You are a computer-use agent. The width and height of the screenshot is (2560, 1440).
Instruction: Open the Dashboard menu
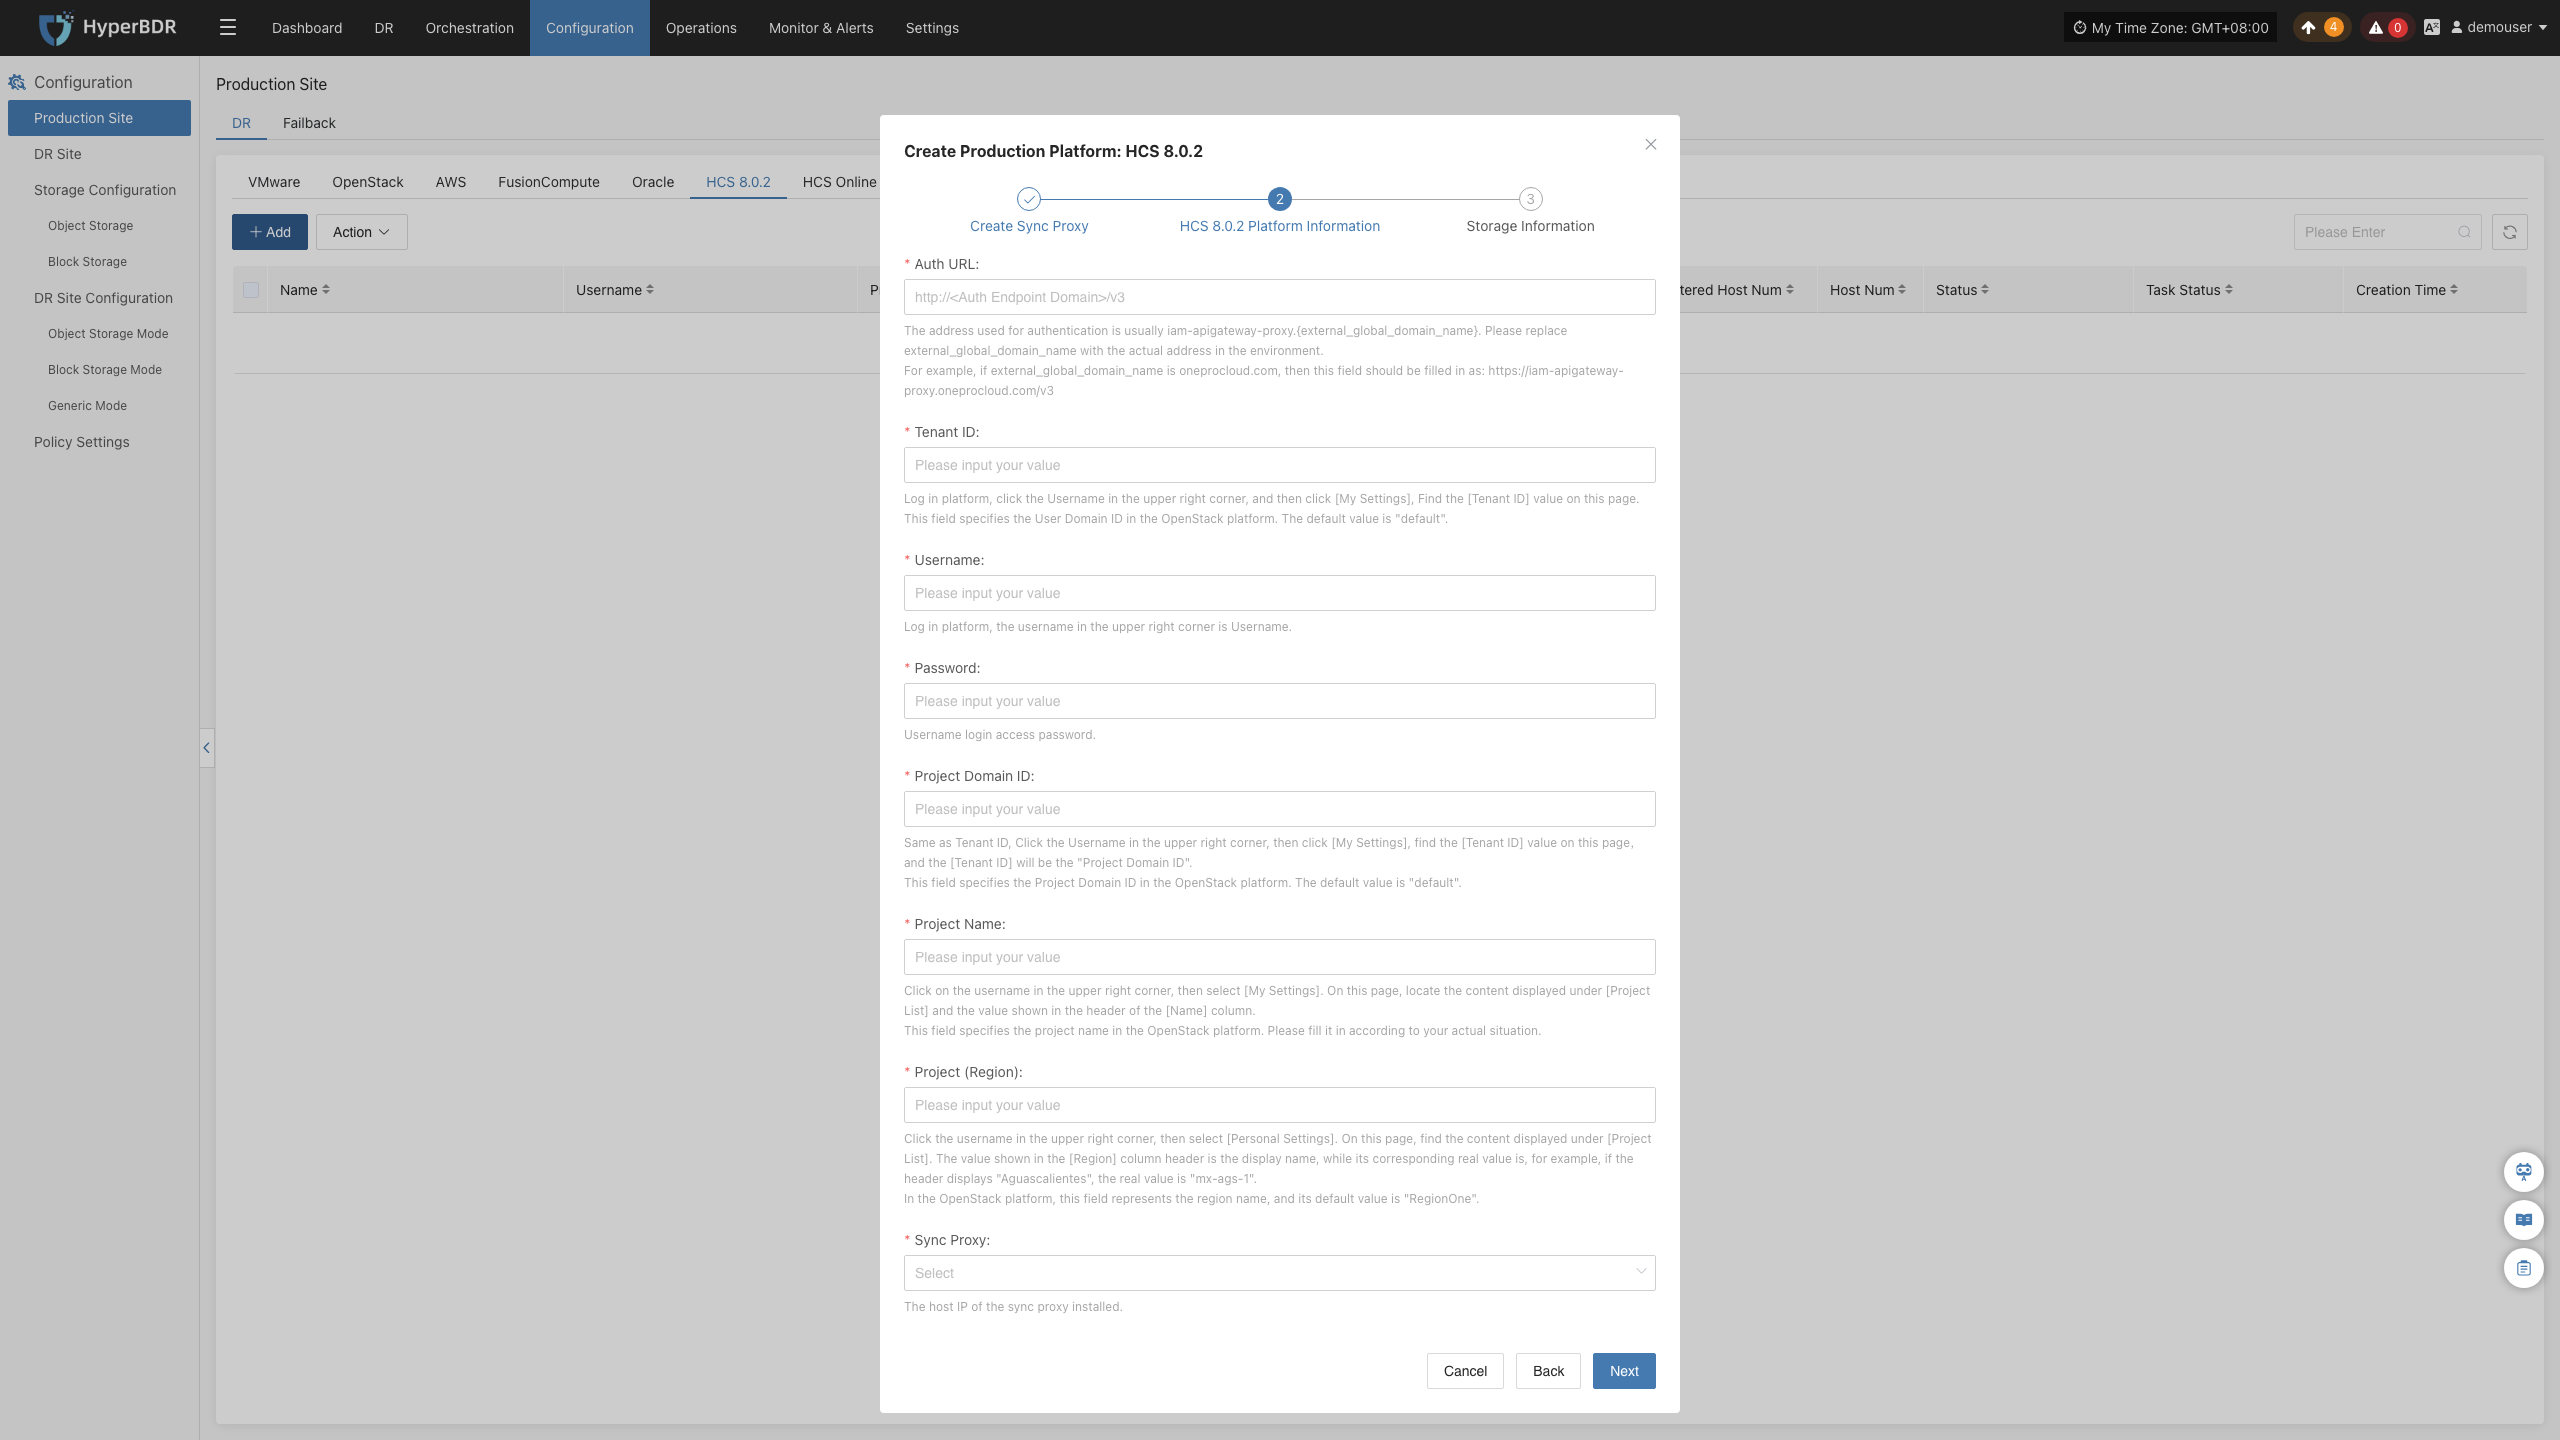pyautogui.click(x=307, y=28)
